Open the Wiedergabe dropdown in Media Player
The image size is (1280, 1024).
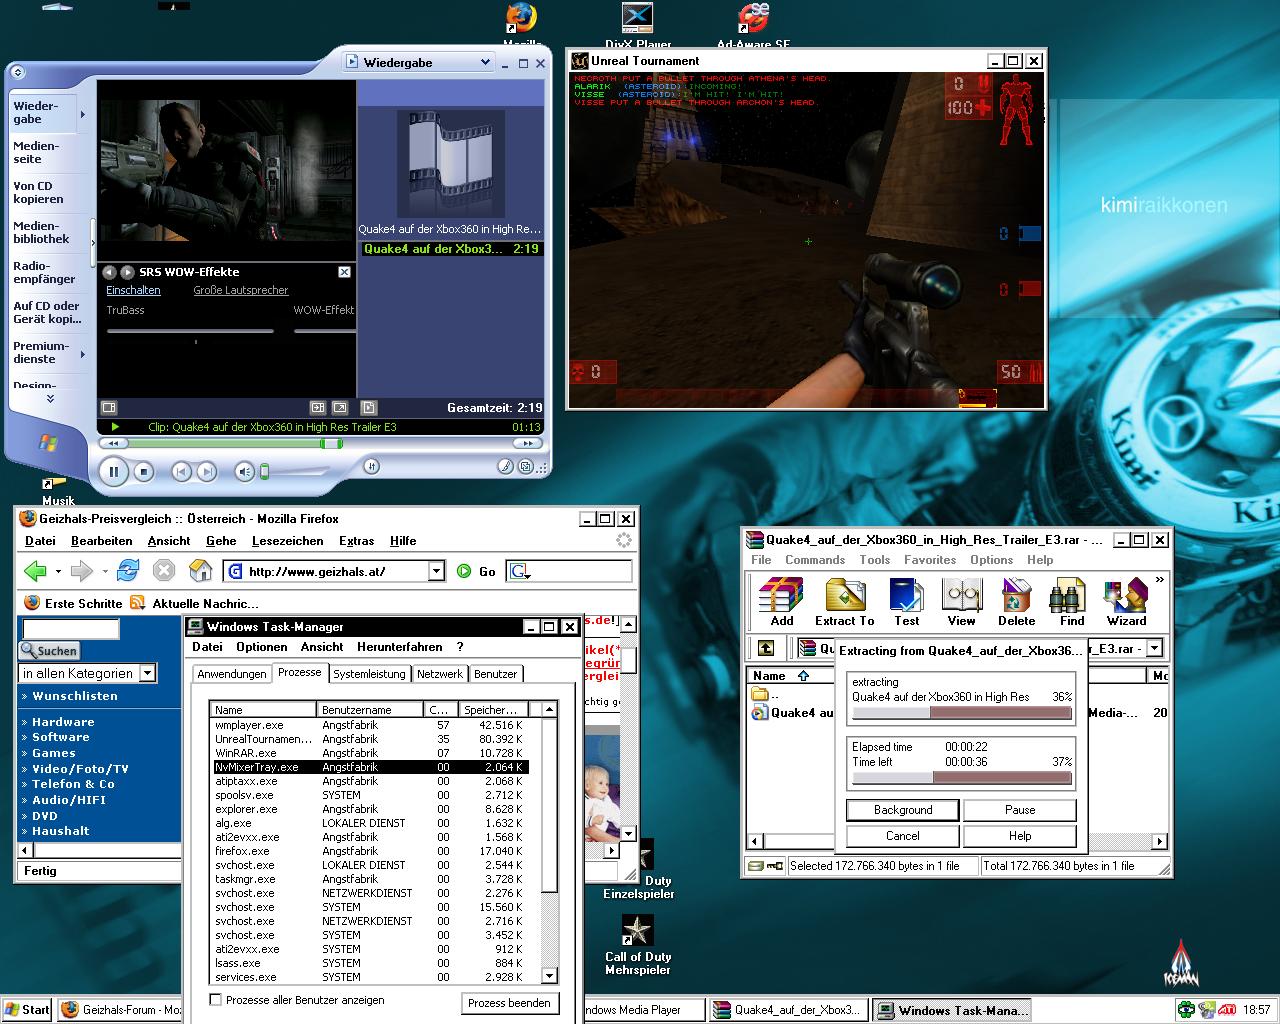click(x=485, y=62)
